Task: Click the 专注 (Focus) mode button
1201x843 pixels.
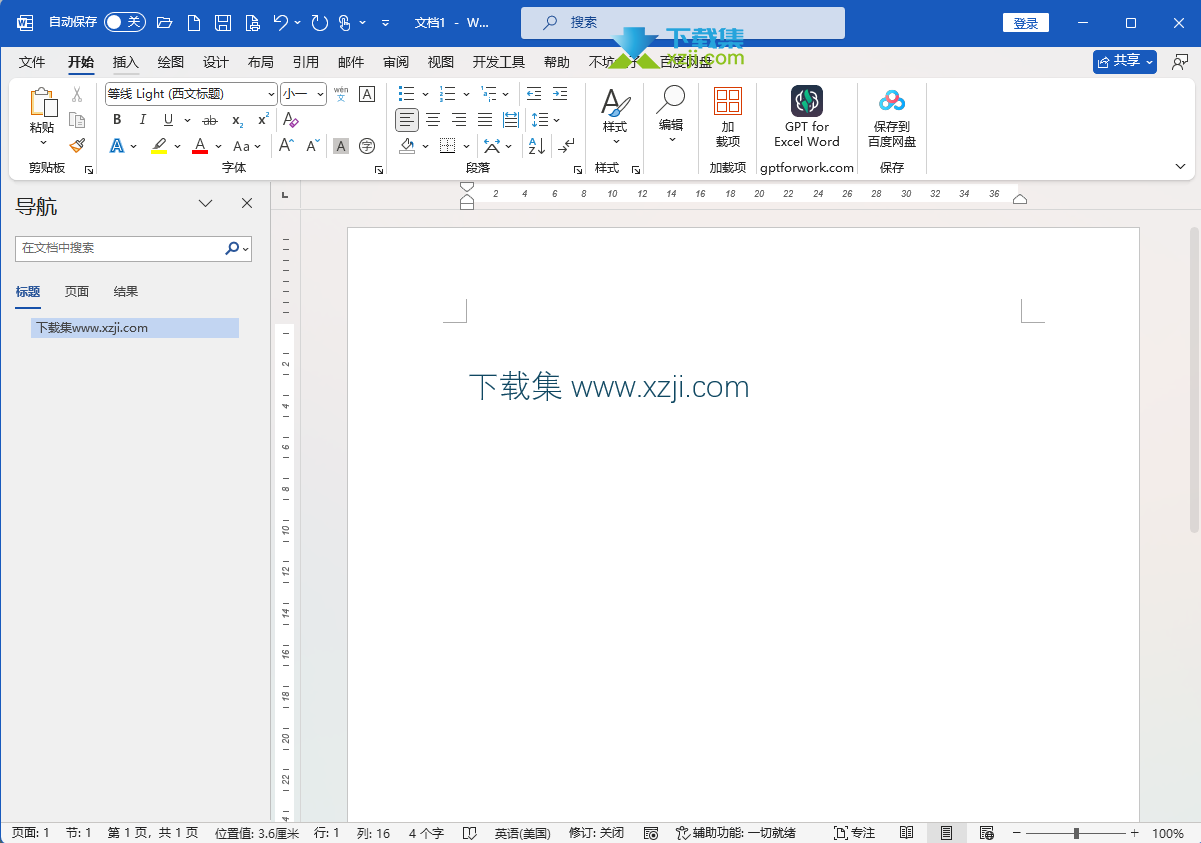Action: [854, 833]
